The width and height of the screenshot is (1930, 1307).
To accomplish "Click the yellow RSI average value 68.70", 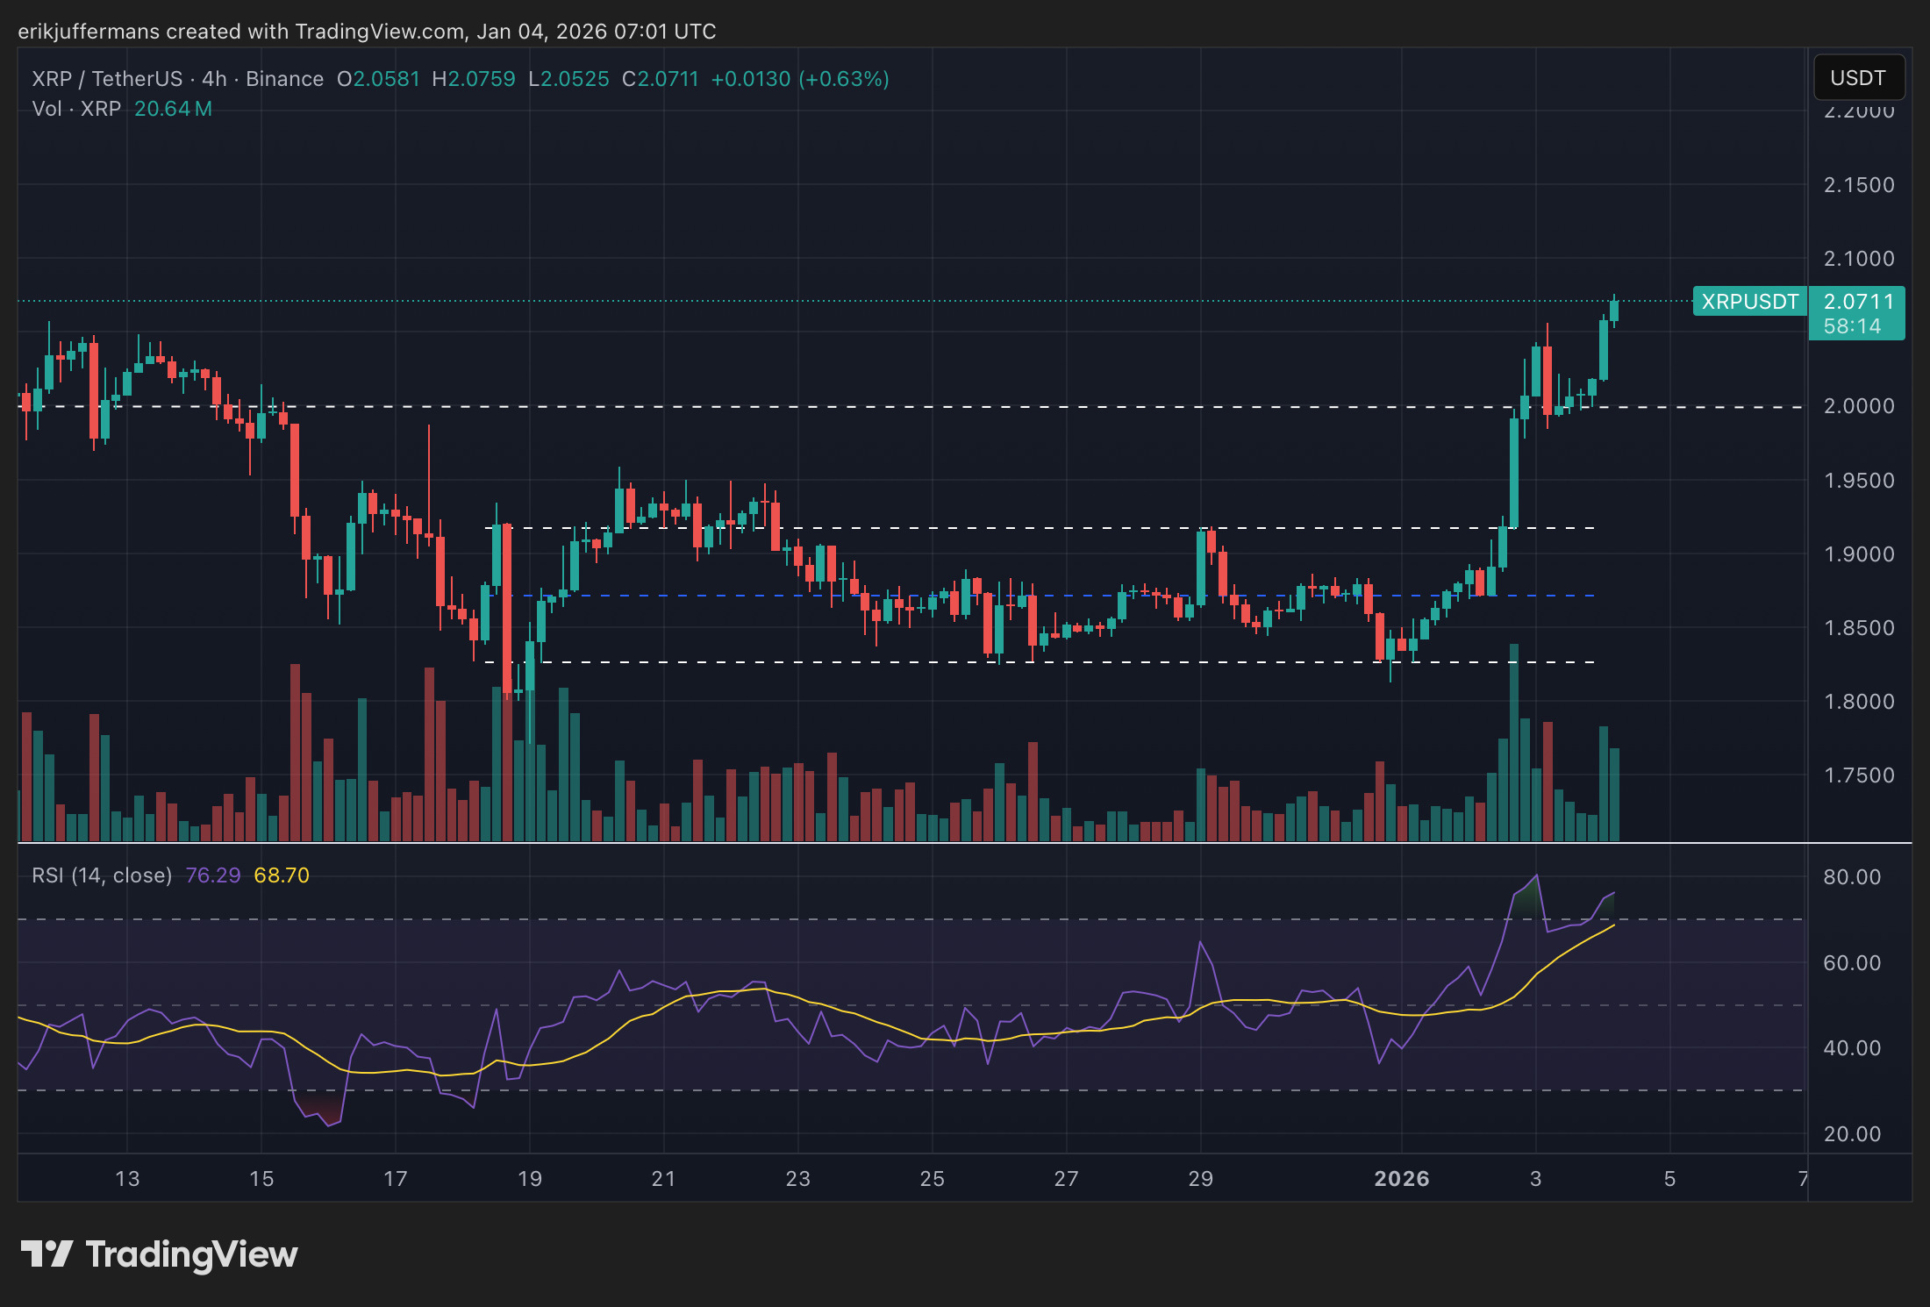I will pos(281,875).
